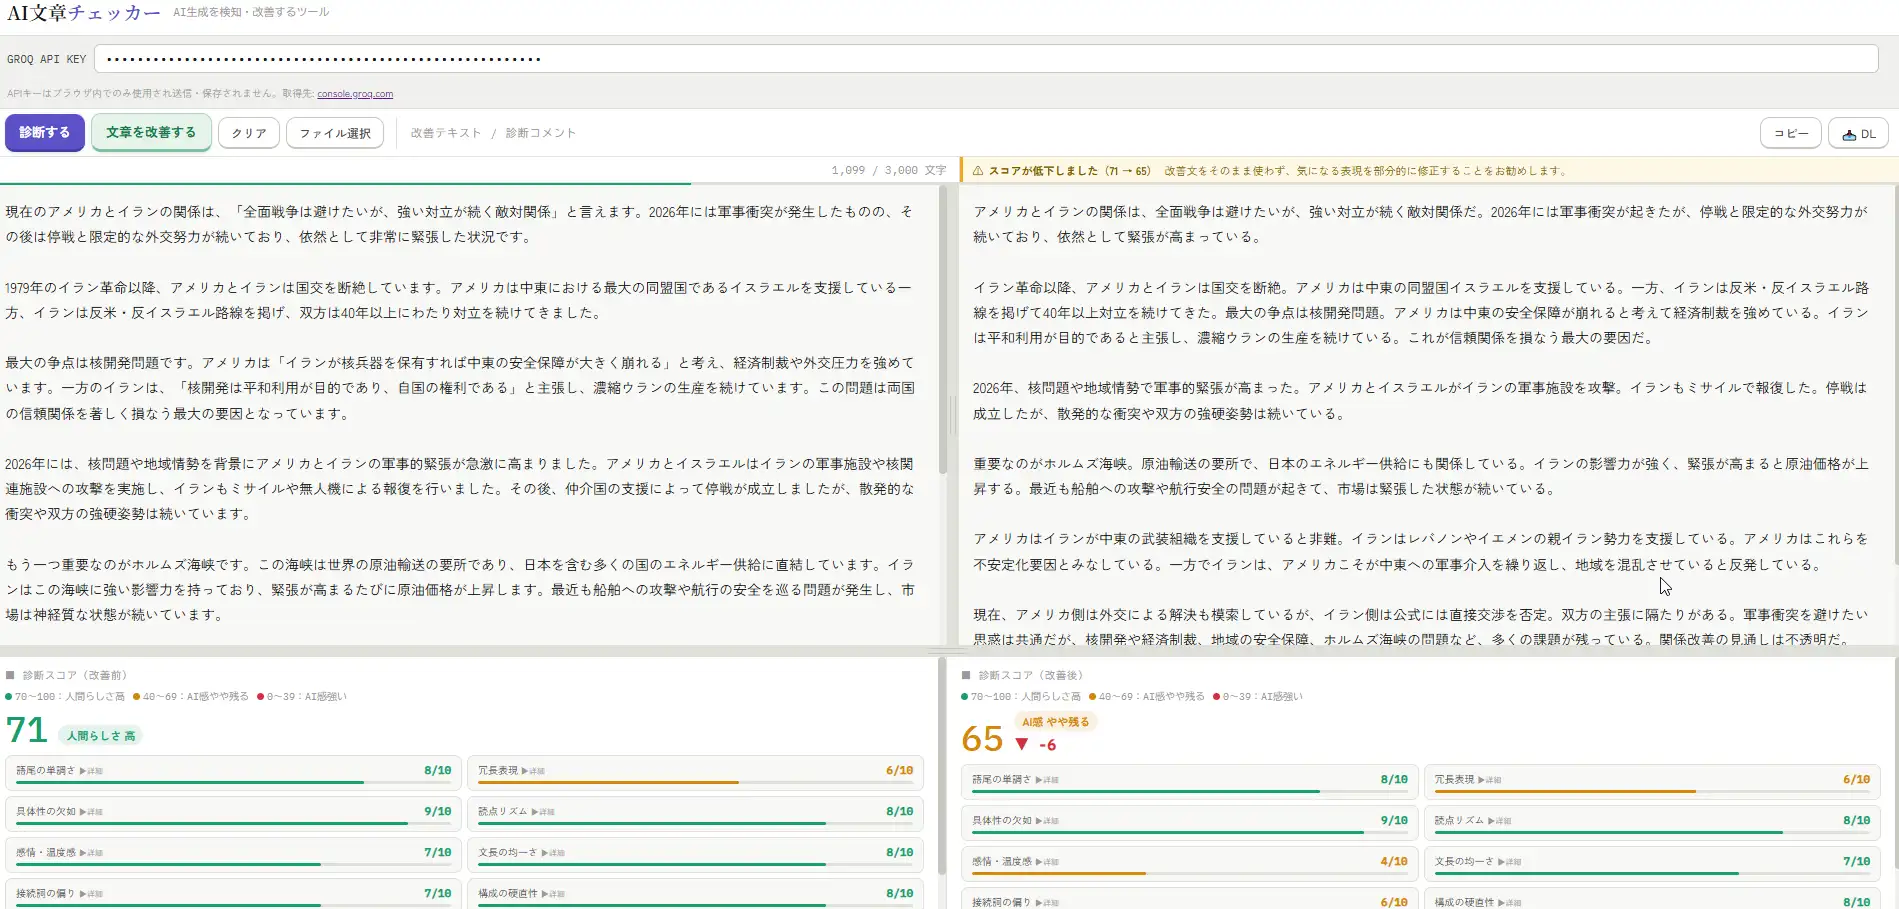This screenshot has width=1899, height=909.
Task: Click the スコアが低下しました warning message
Action: pos(1070,171)
